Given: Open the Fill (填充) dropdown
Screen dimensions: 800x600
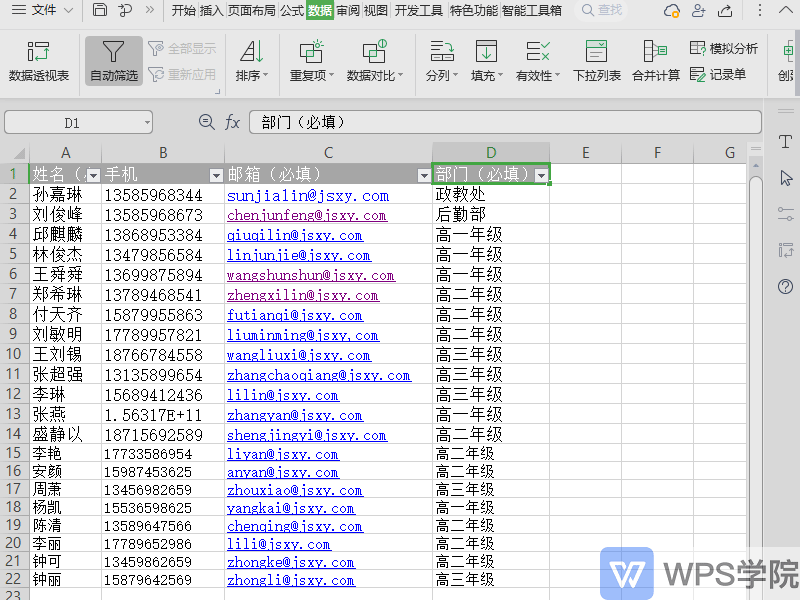Looking at the screenshot, I should [486, 61].
